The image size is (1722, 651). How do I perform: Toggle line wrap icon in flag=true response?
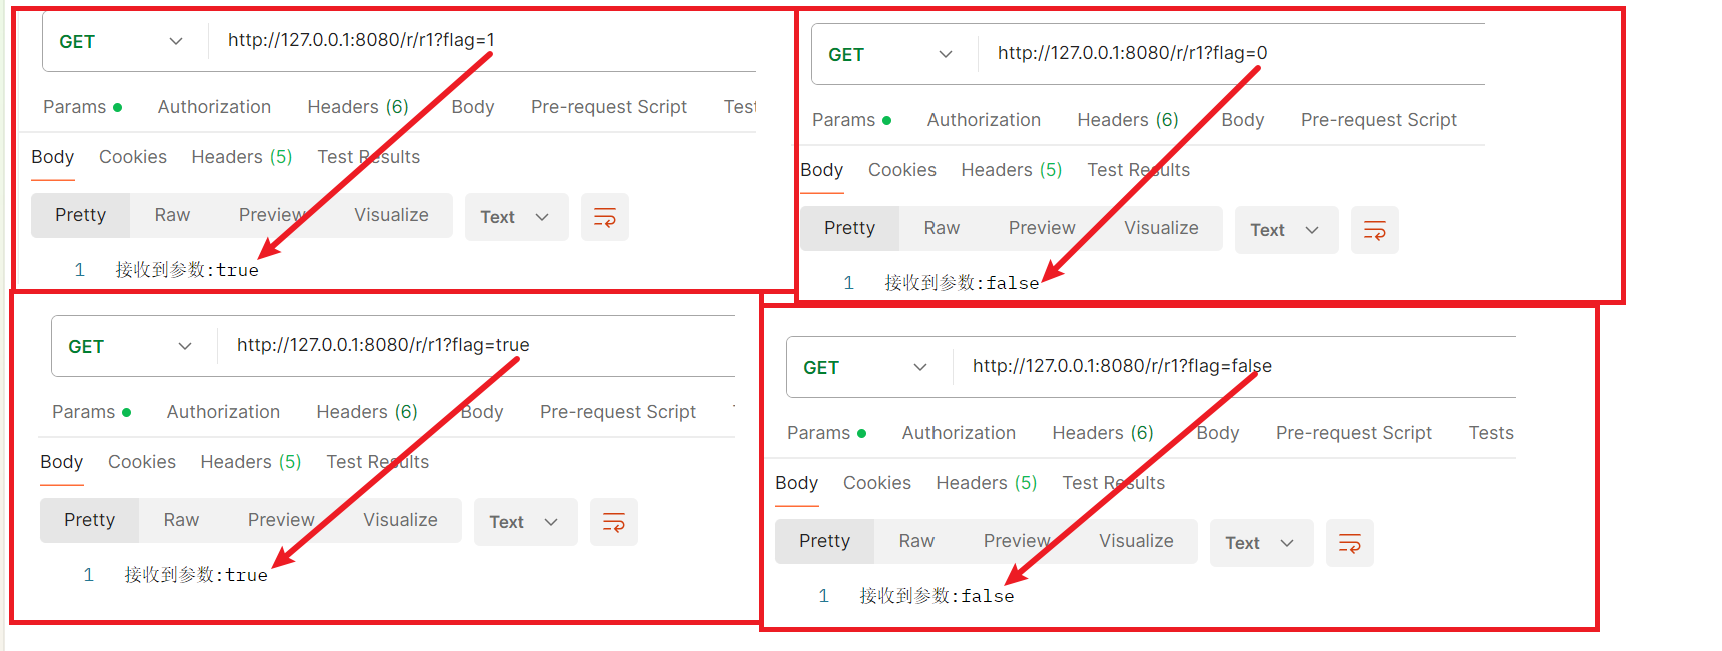pyautogui.click(x=614, y=522)
